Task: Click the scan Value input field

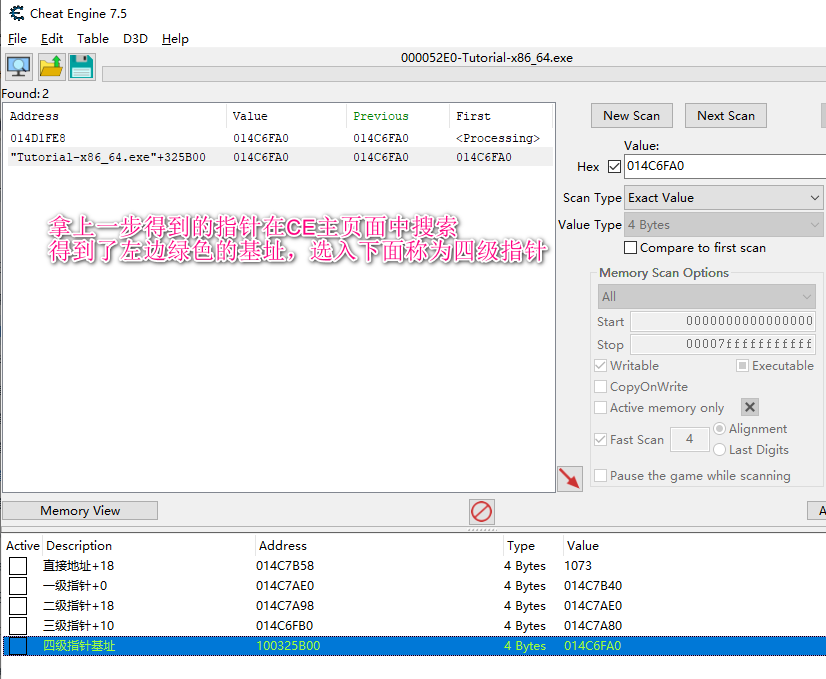Action: 725,166
